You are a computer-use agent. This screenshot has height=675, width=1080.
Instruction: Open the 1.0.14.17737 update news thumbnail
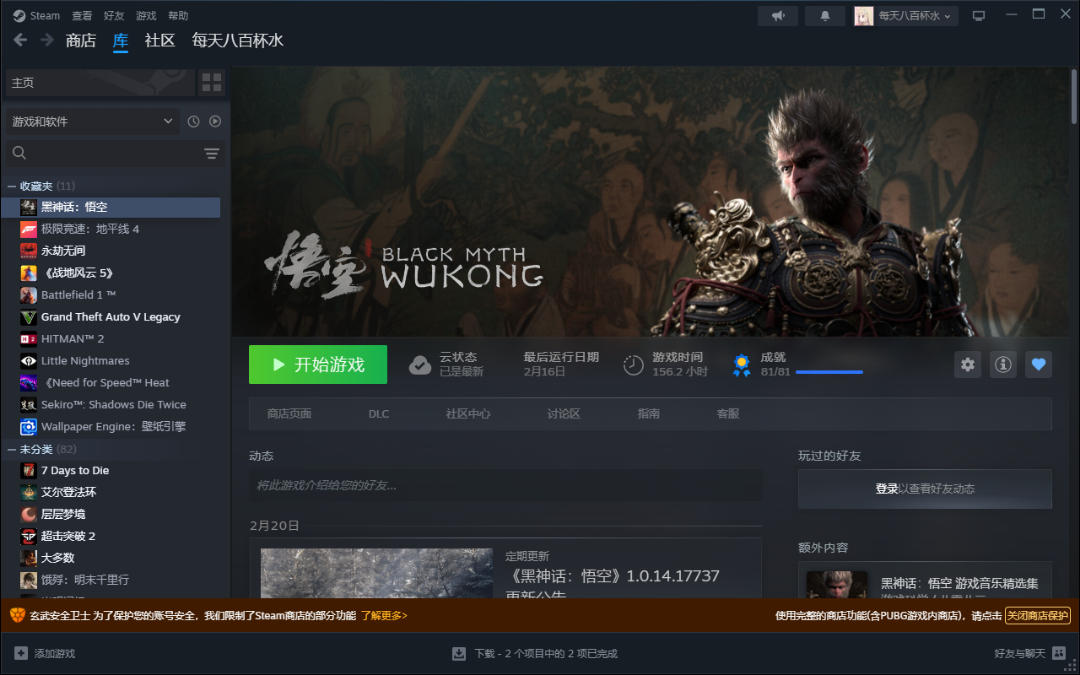377,573
